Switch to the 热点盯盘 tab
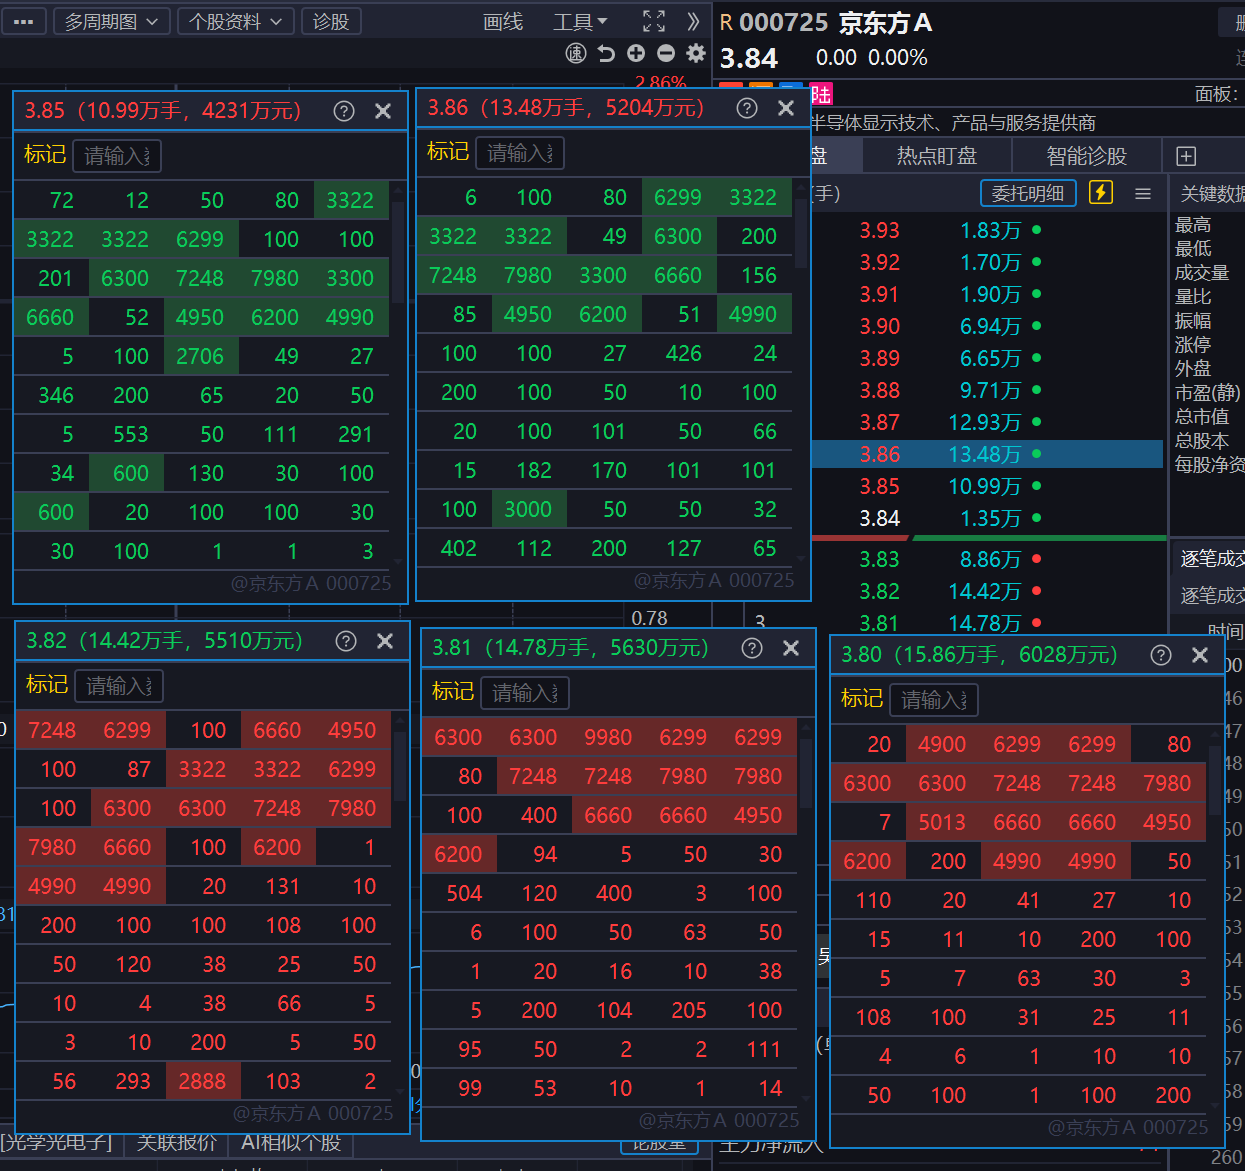The width and height of the screenshot is (1245, 1171). (x=936, y=156)
